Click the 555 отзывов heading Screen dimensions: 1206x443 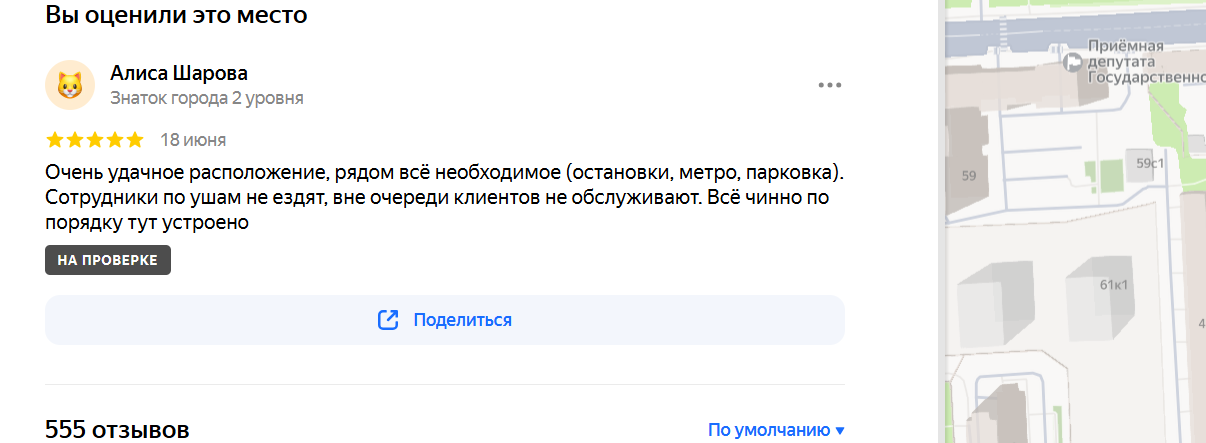(x=117, y=430)
